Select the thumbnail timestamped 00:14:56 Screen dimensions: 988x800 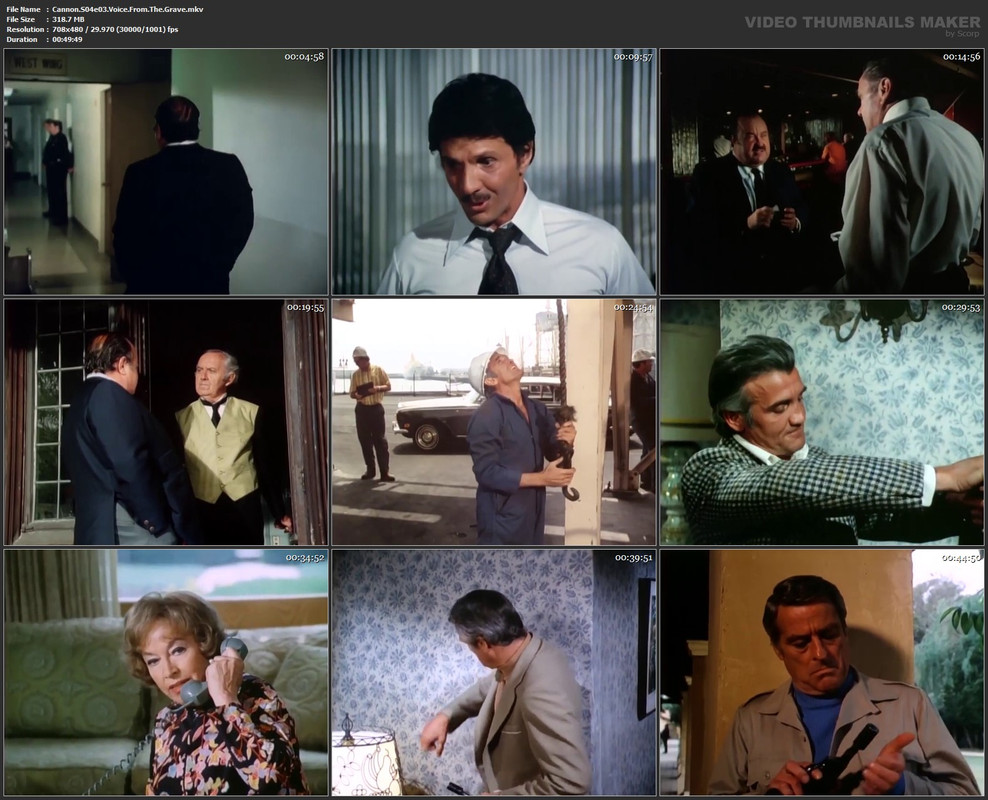pos(822,171)
